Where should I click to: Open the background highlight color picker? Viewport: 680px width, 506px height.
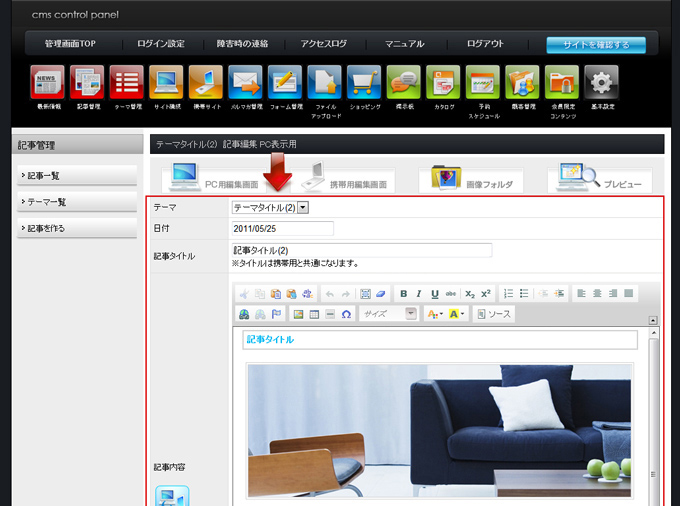[x=457, y=314]
